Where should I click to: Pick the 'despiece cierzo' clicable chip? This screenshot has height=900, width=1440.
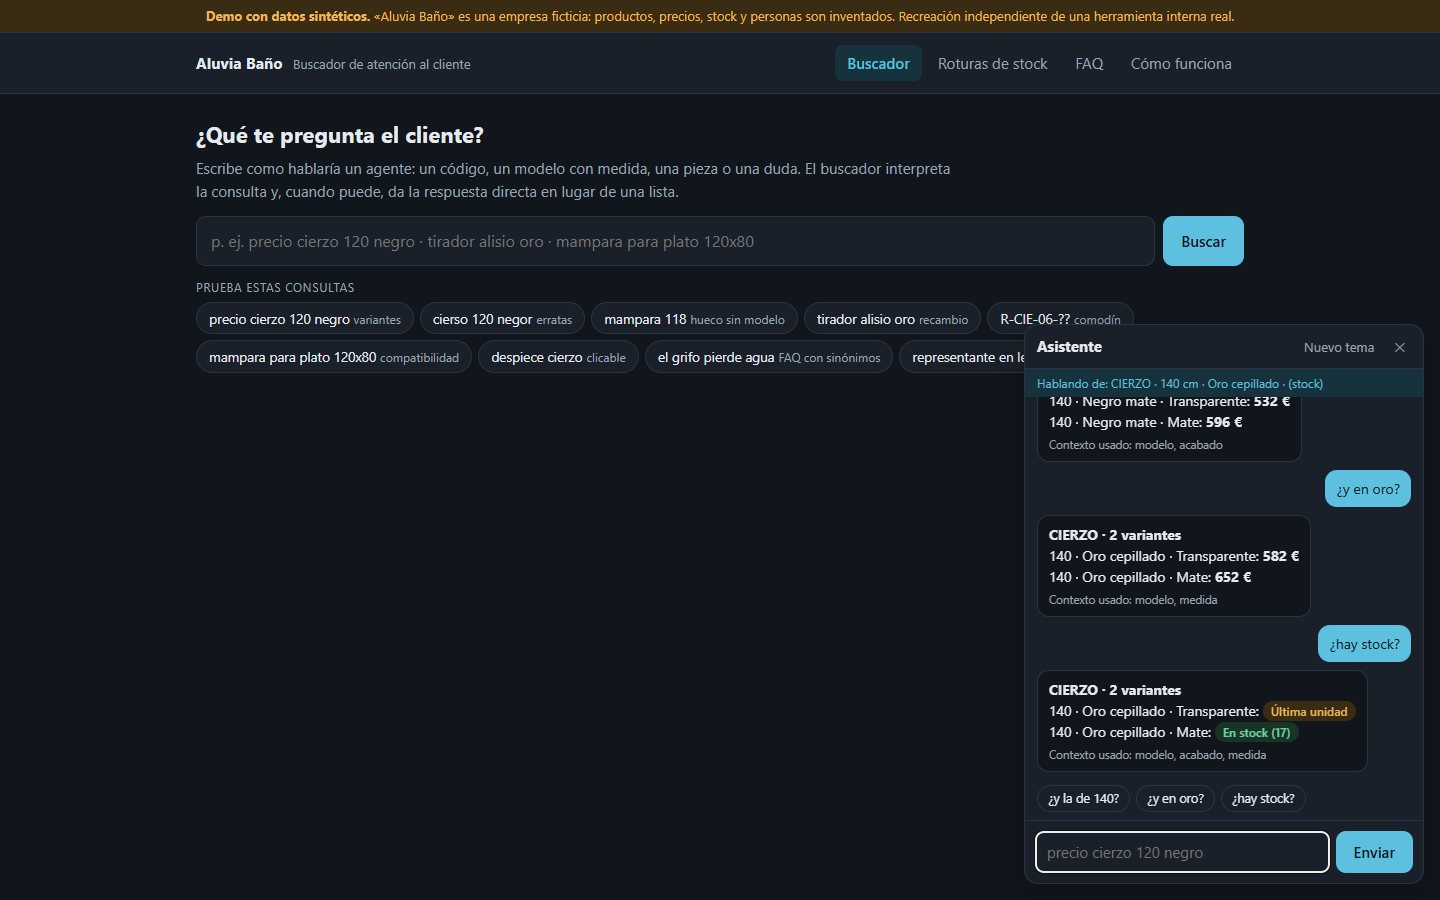point(558,357)
